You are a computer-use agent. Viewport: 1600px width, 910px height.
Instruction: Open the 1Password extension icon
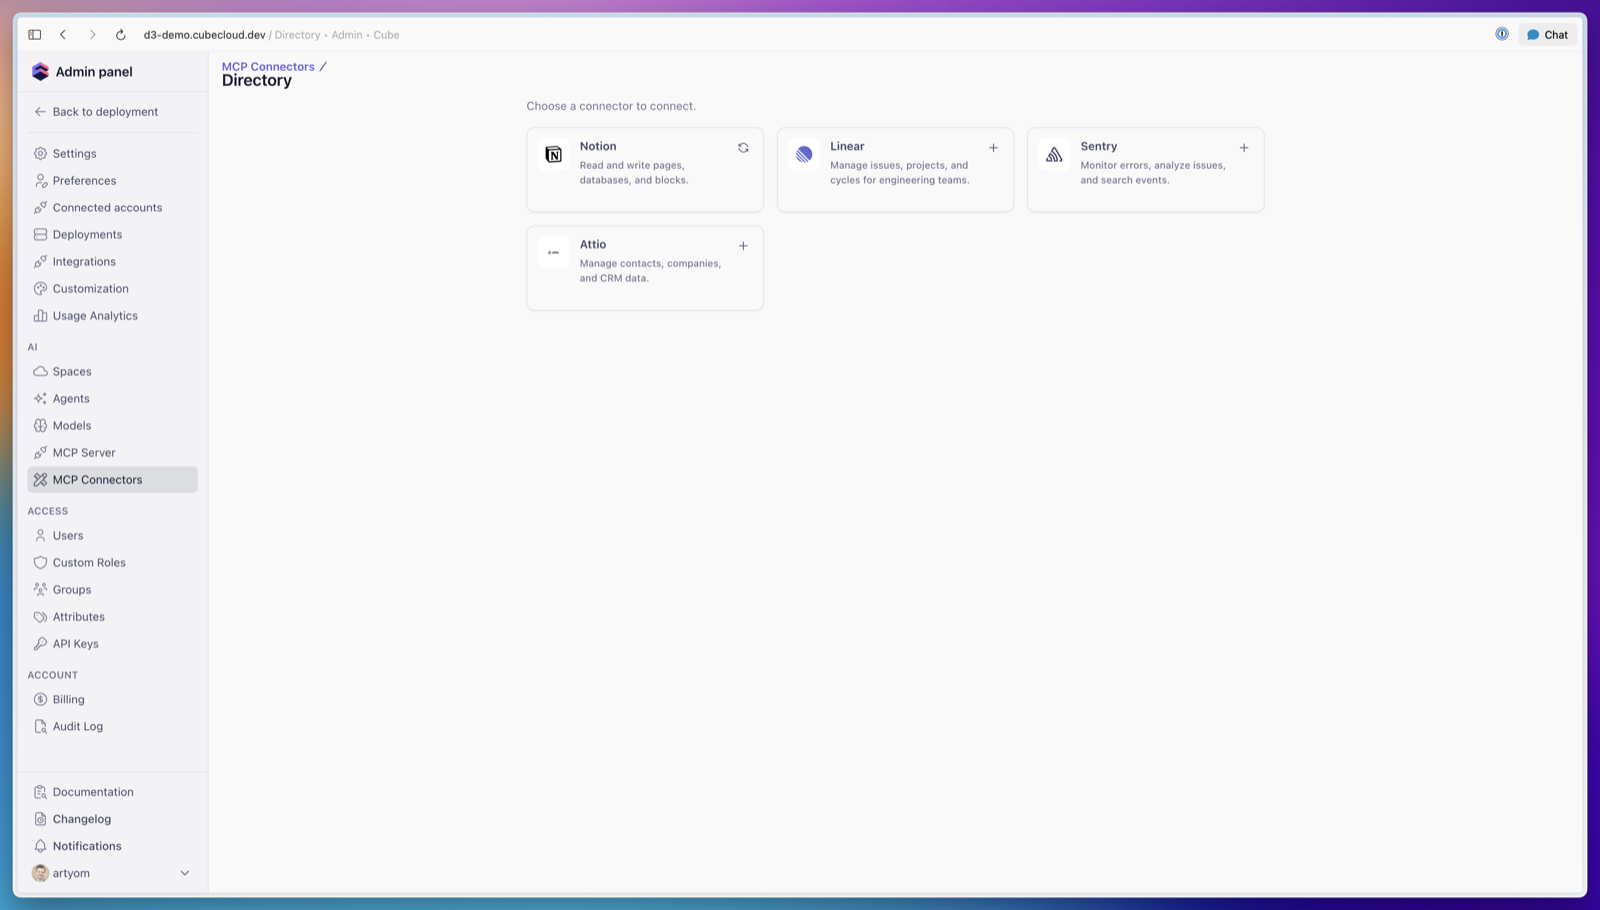tap(1502, 34)
